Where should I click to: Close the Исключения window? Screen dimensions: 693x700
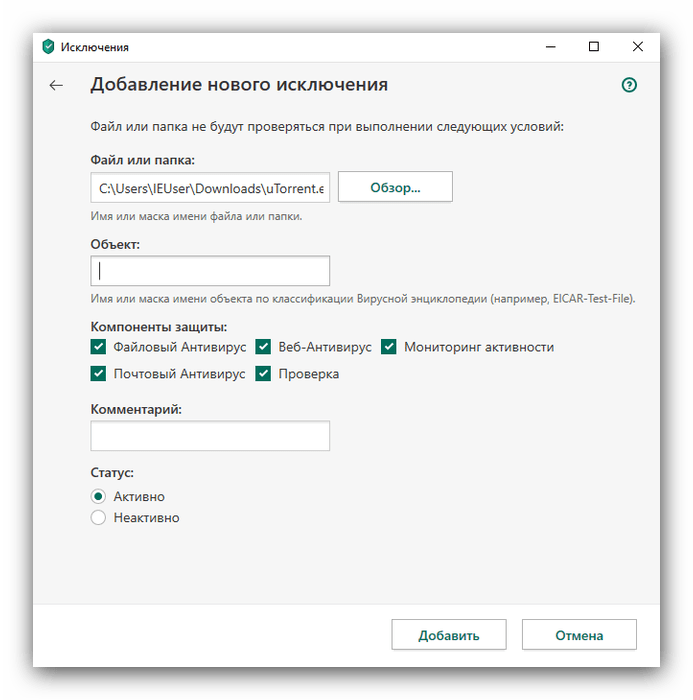(x=637, y=46)
